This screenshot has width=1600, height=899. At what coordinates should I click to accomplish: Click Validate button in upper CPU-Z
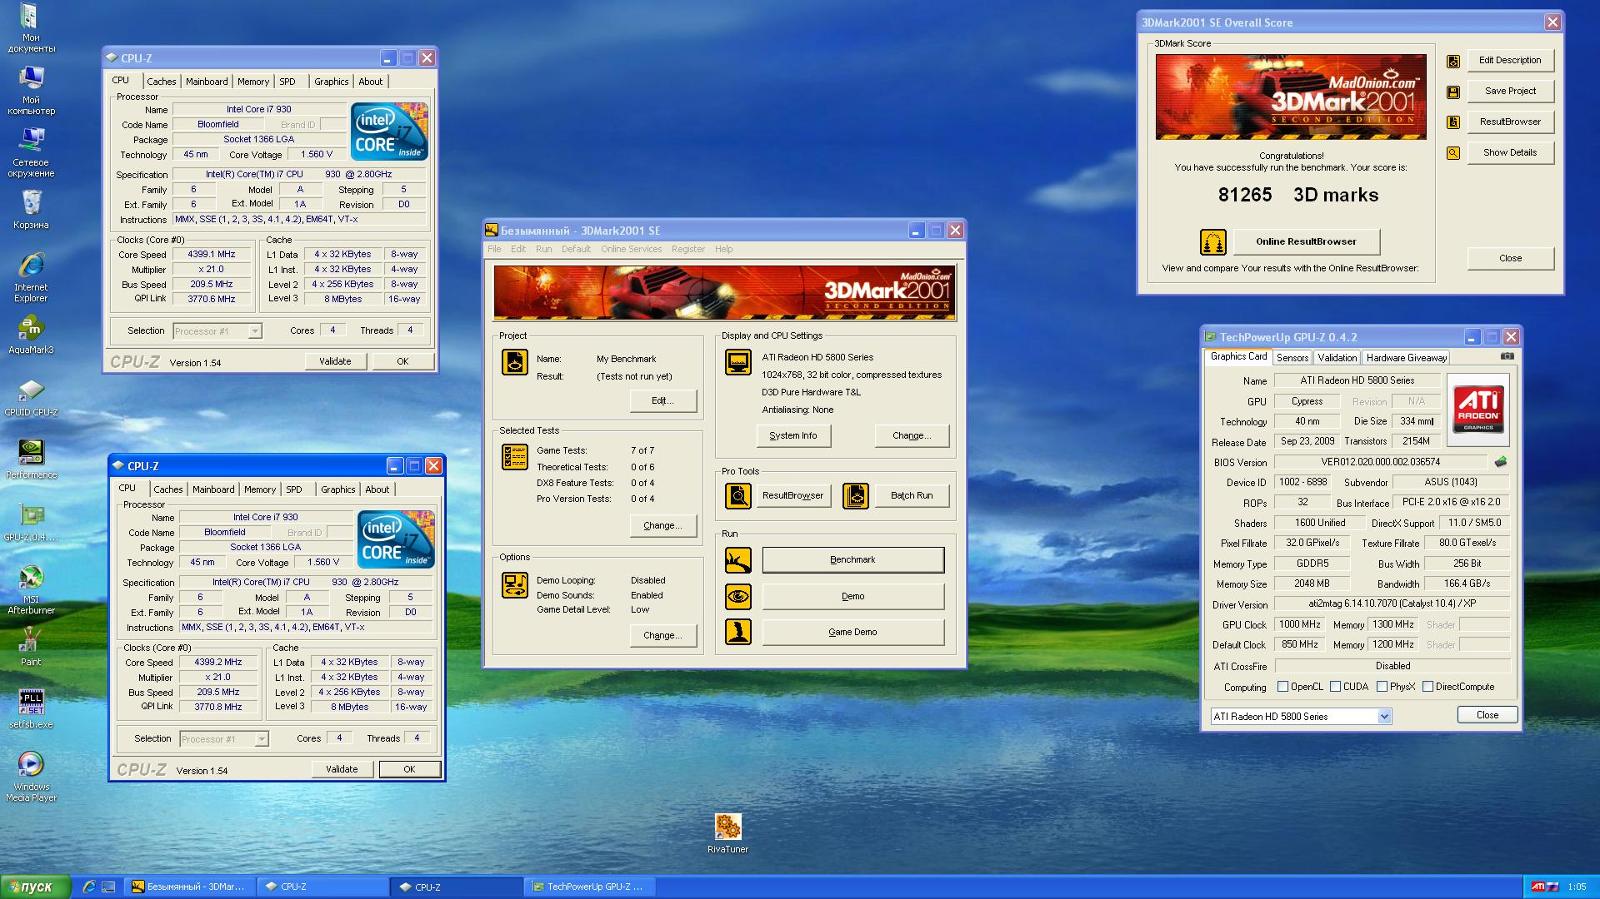pyautogui.click(x=335, y=362)
